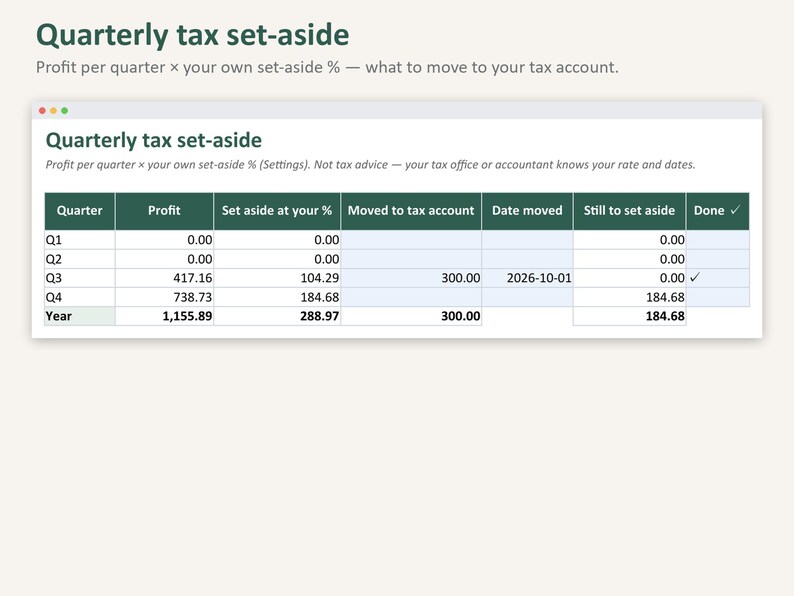
Task: Click the page subtitle about set-aside %
Action: [x=327, y=67]
